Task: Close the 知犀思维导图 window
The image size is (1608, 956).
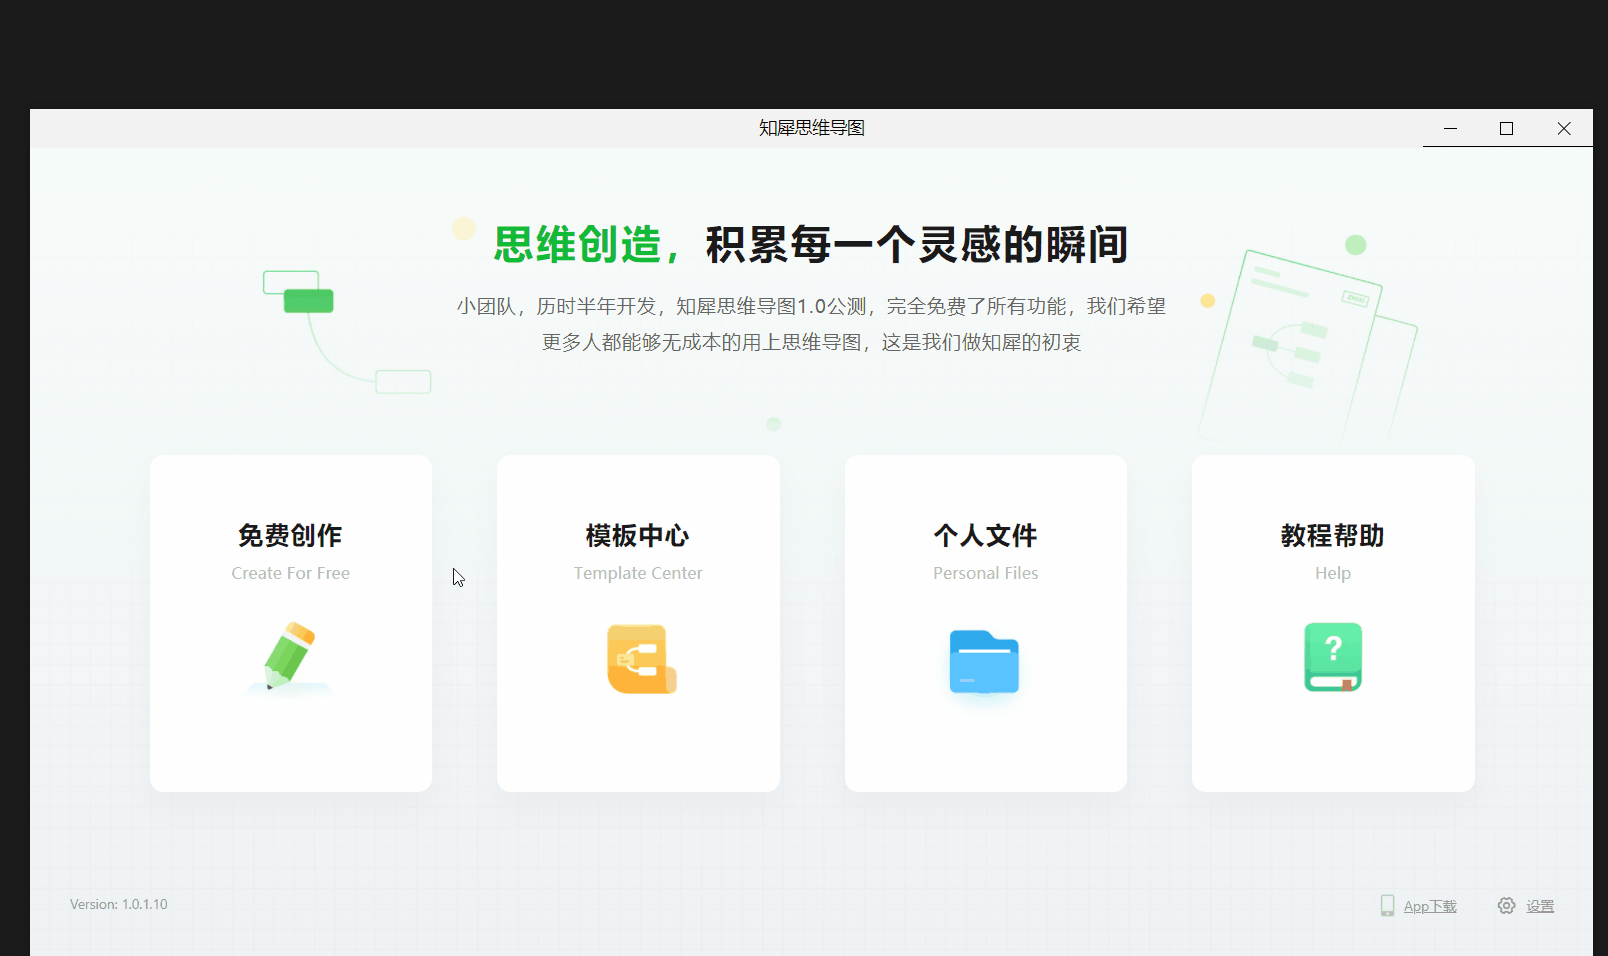Action: click(x=1564, y=128)
